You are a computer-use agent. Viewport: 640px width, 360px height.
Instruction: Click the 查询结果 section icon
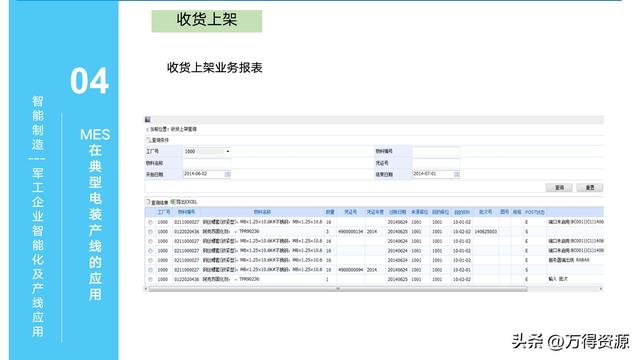point(148,202)
